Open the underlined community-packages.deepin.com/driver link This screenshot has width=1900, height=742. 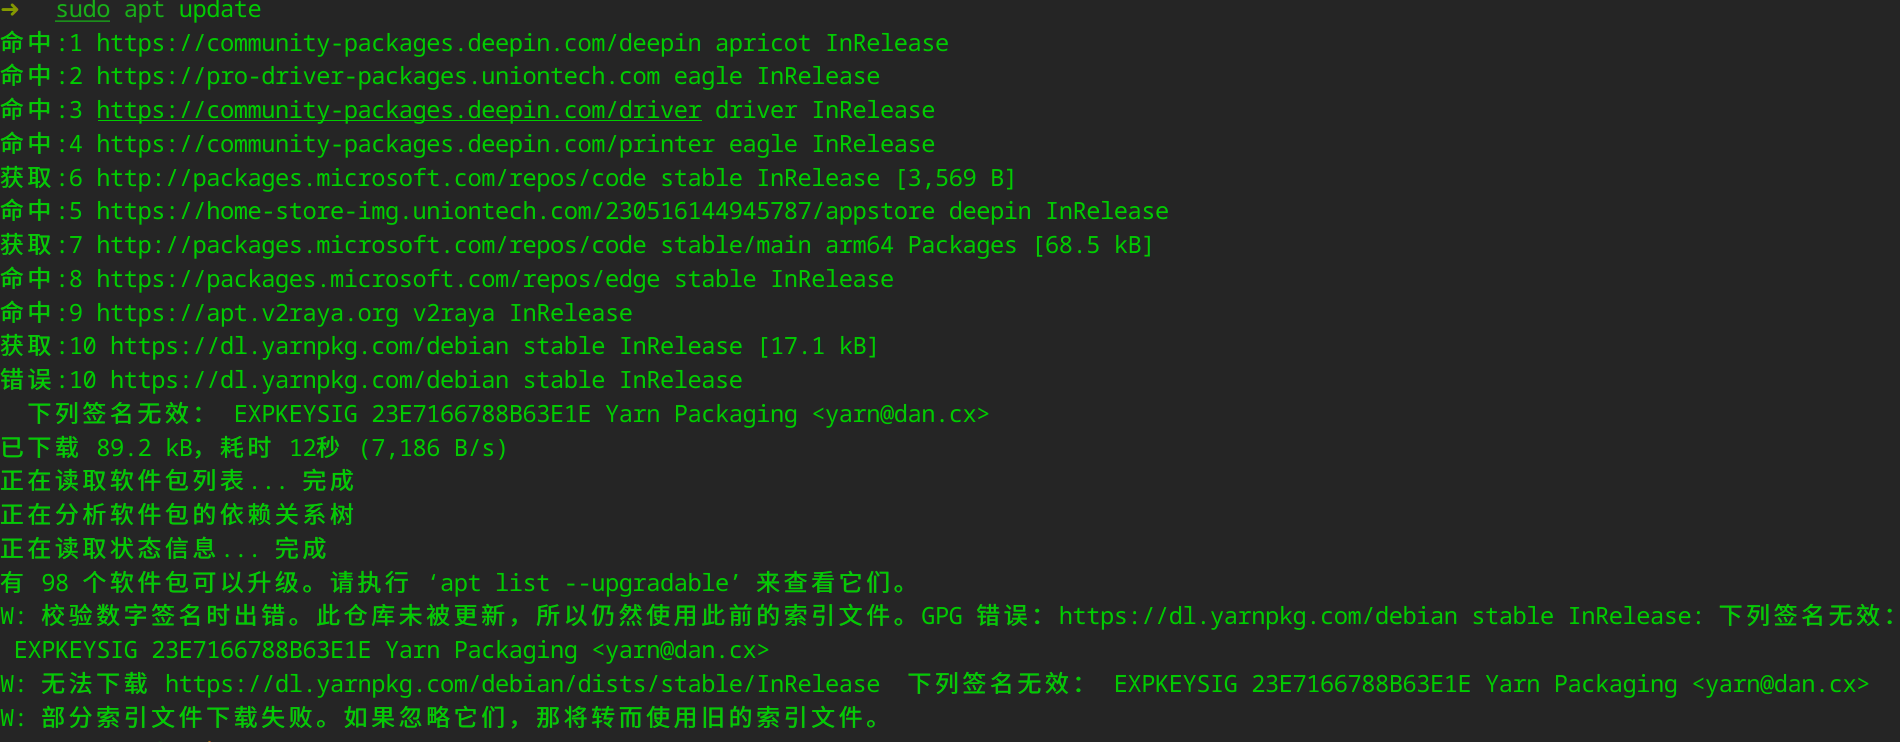[398, 110]
